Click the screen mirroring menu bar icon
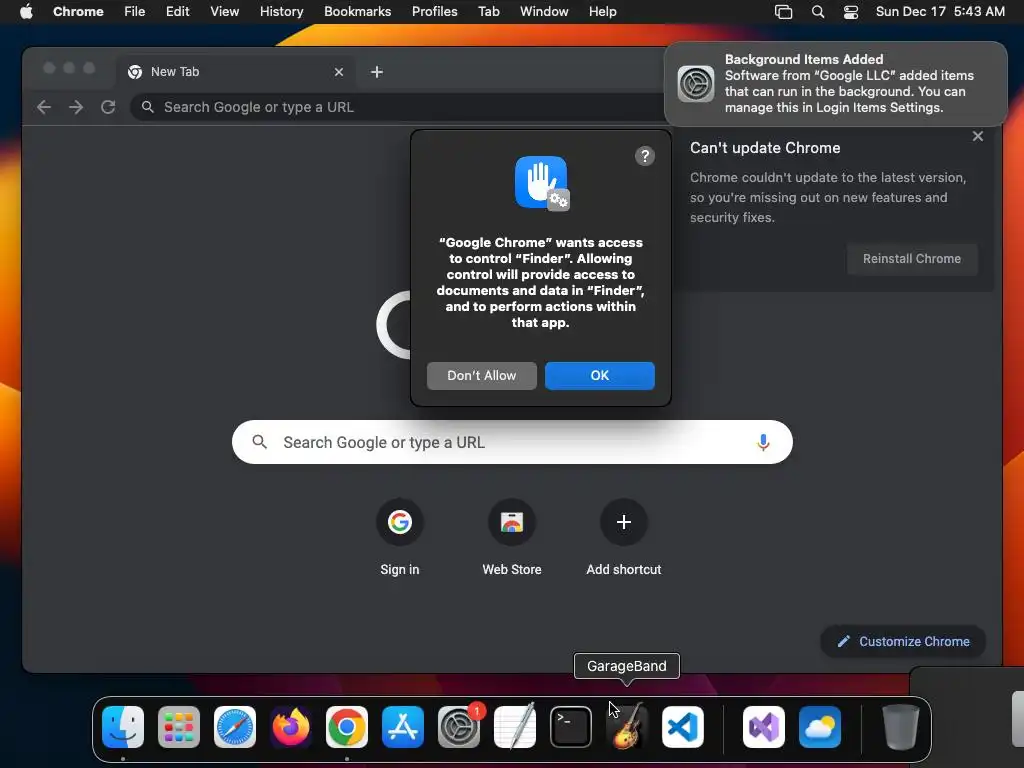 click(x=783, y=12)
